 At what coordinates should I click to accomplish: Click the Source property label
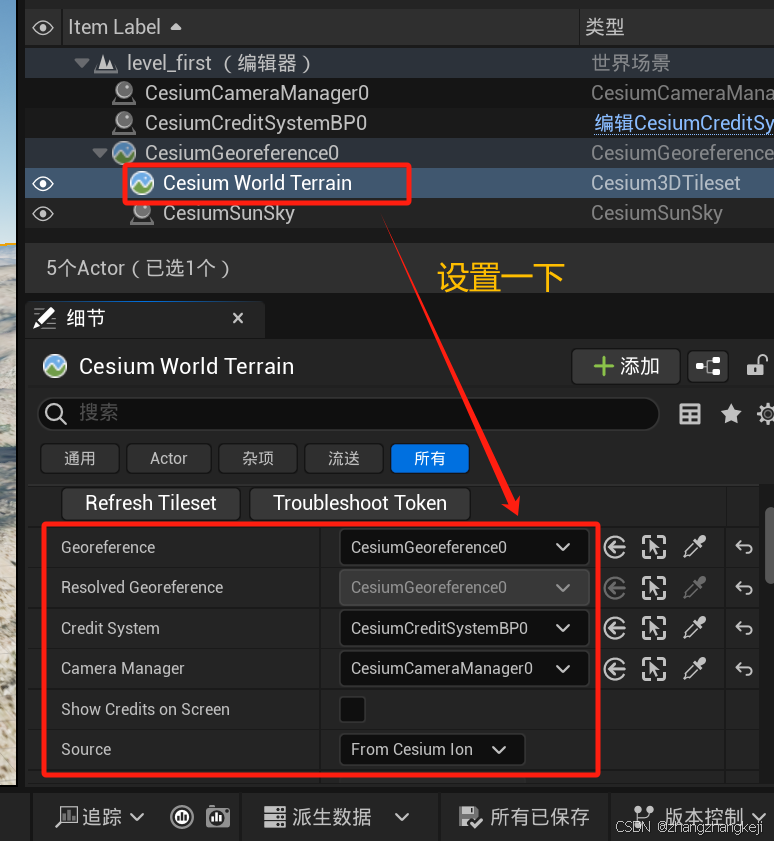(86, 749)
